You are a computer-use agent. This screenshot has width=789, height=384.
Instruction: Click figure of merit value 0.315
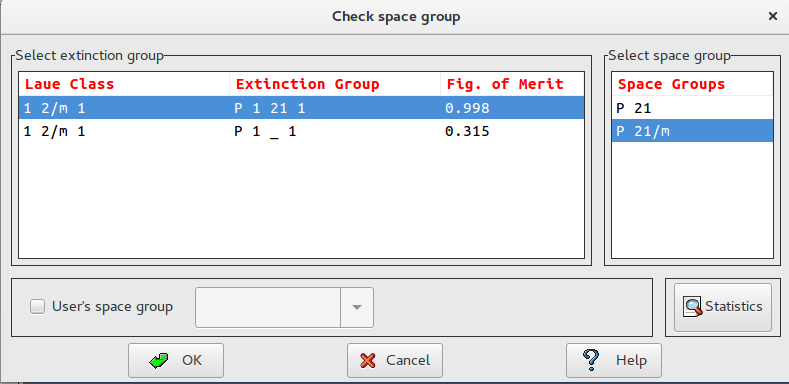467,132
